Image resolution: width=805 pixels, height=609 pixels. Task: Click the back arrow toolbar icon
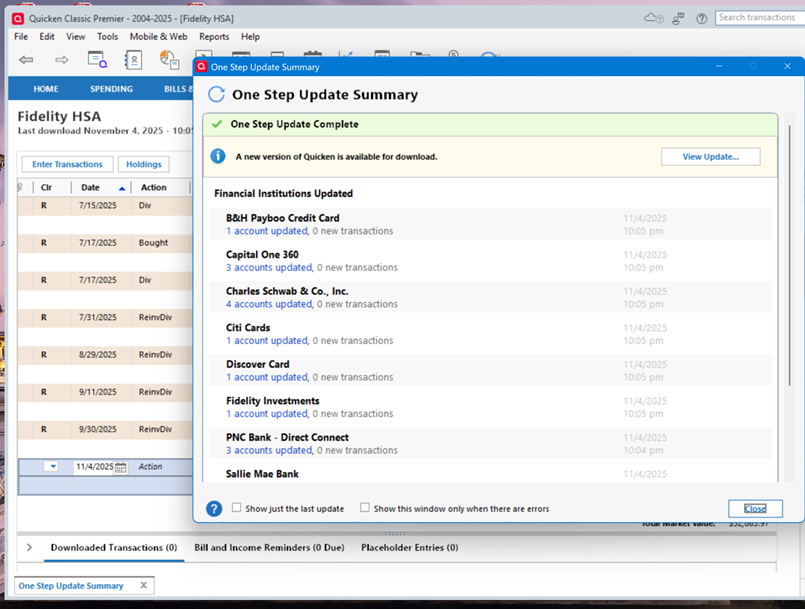pos(26,60)
